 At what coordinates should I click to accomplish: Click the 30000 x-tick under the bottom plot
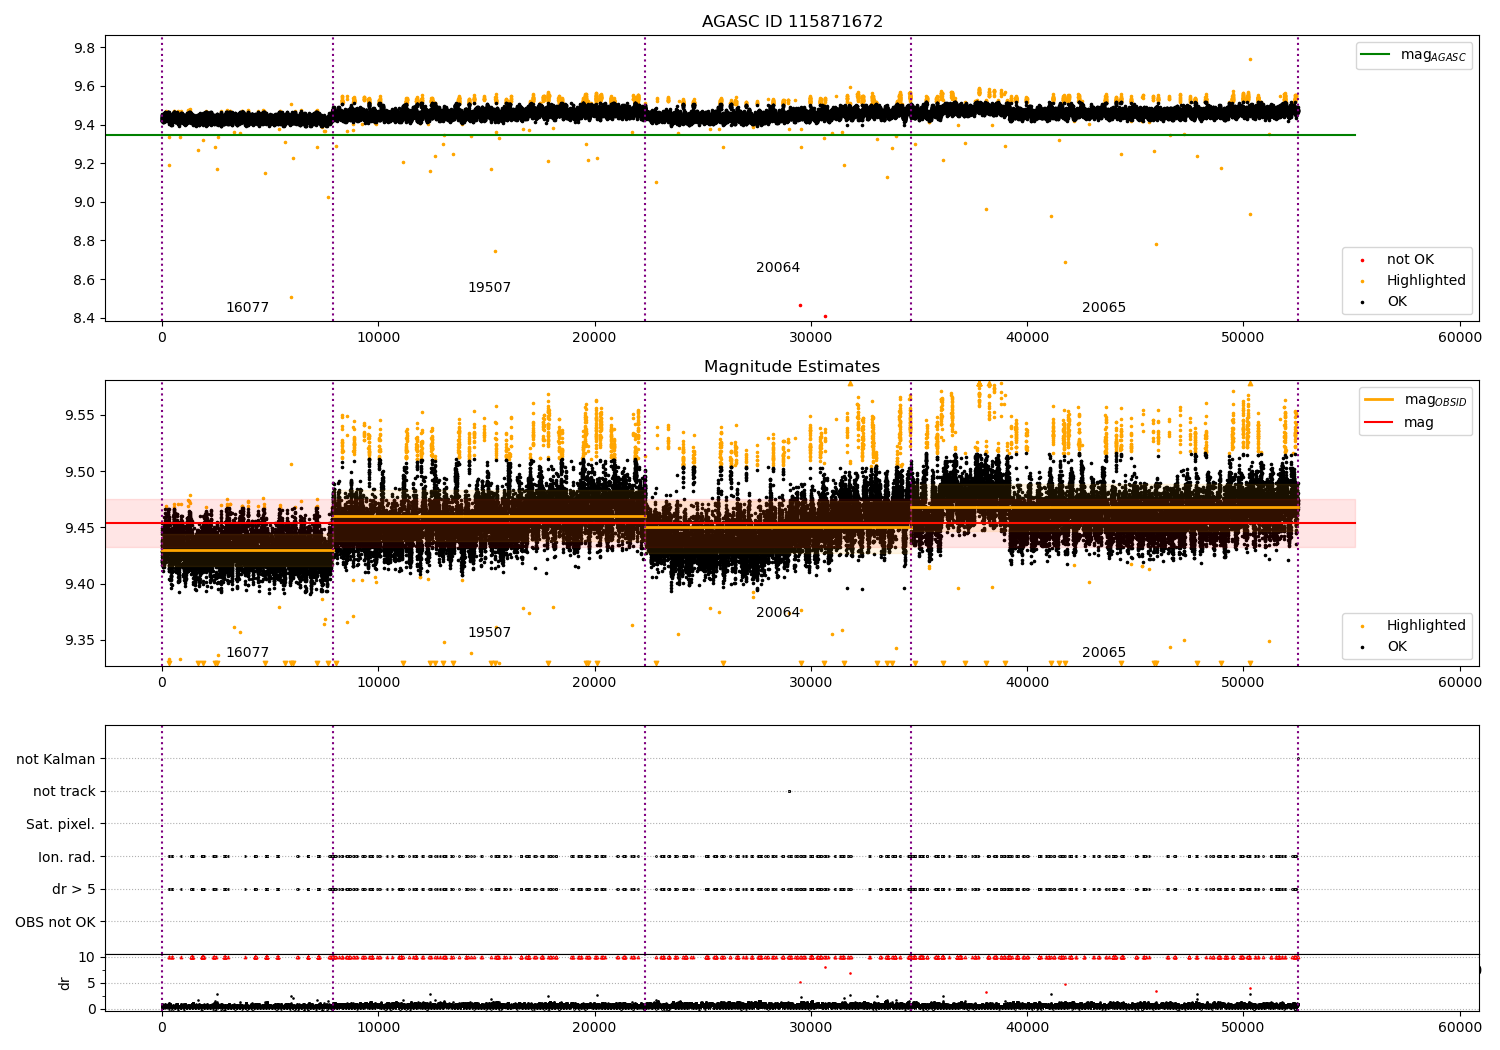tap(811, 1027)
